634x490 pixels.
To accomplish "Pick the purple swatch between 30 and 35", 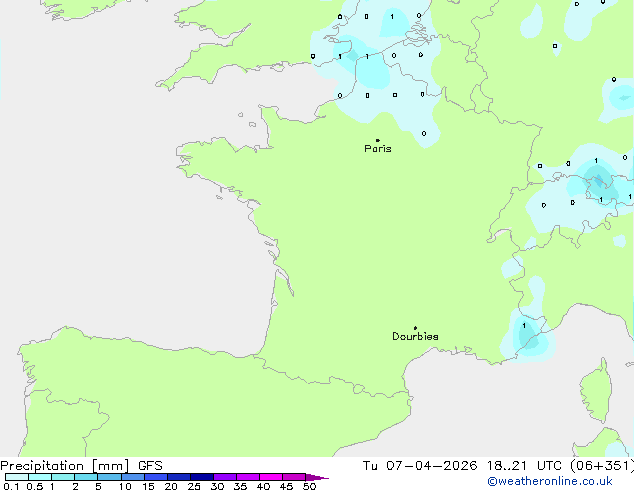I will (225, 477).
